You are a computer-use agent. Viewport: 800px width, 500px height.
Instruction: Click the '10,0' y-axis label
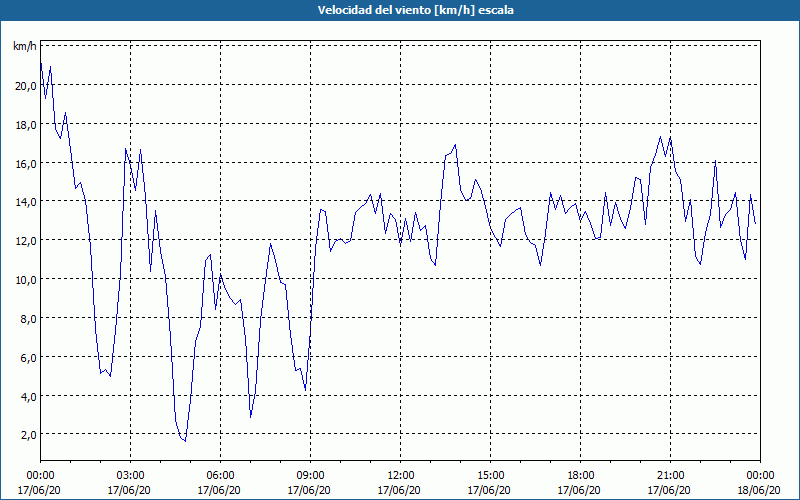point(26,280)
